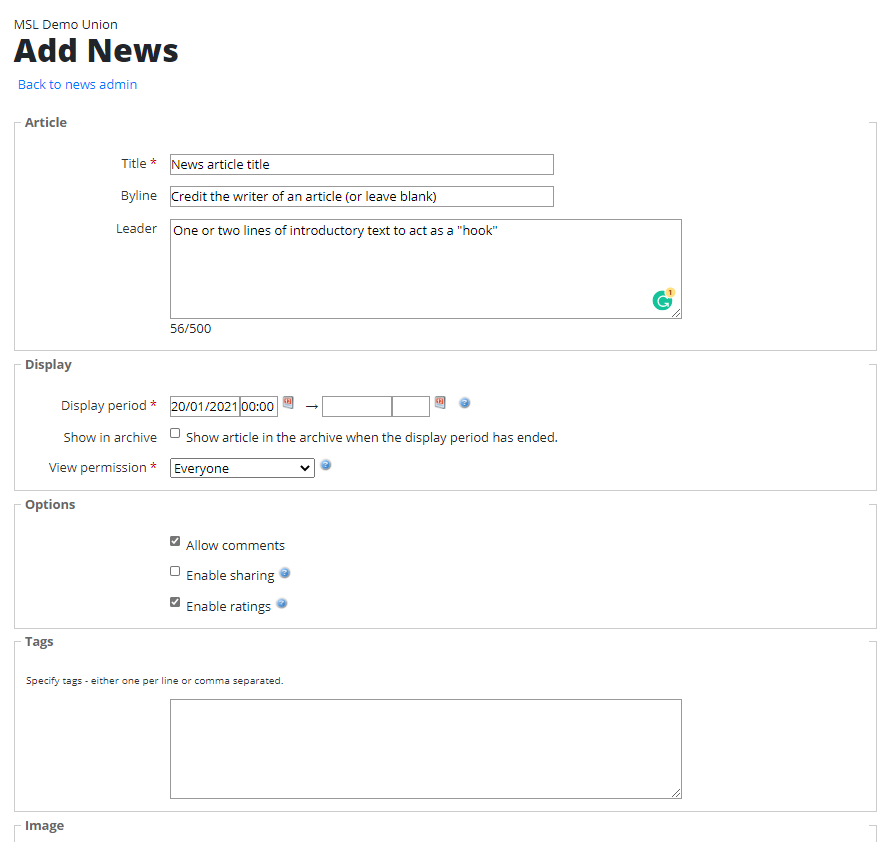Screen dimensions: 889x842
Task: Open the View permission dropdown
Action: (242, 468)
